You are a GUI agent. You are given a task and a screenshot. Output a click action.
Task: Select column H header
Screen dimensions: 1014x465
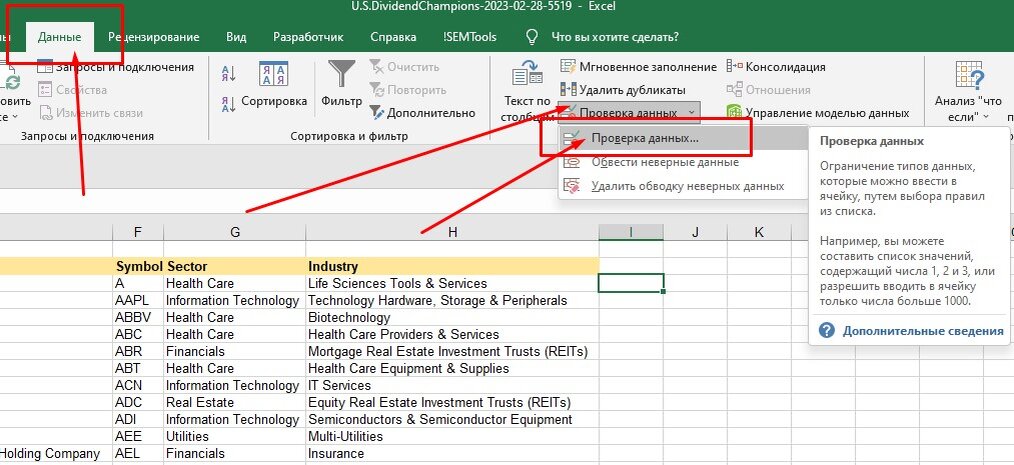(x=452, y=232)
